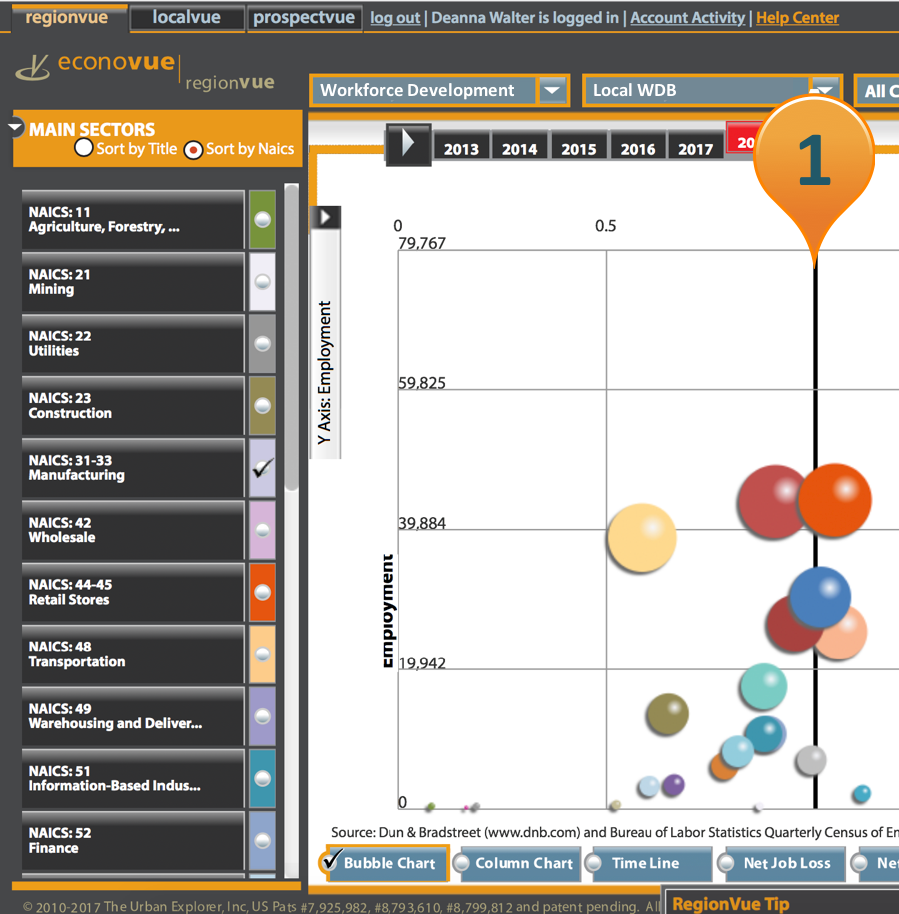
Task: Open the Local WDB dropdown
Action: pyautogui.click(x=823, y=90)
